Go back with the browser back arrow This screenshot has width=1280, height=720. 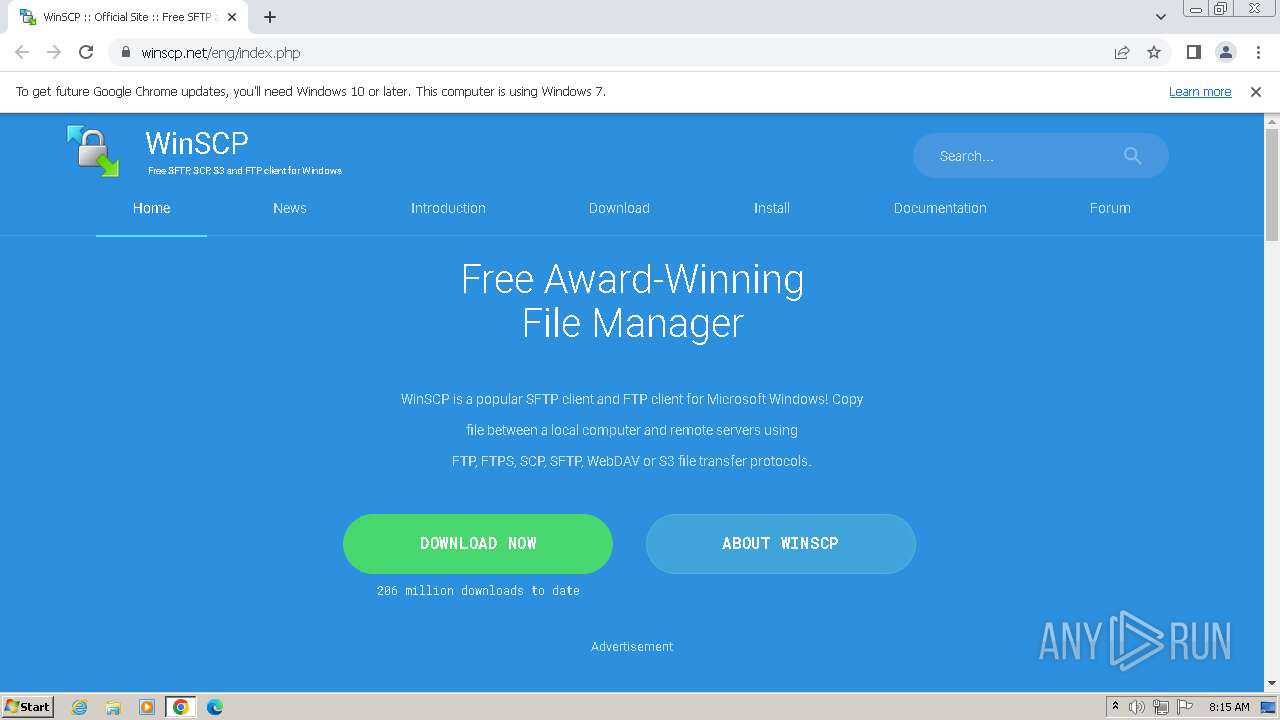[22, 53]
